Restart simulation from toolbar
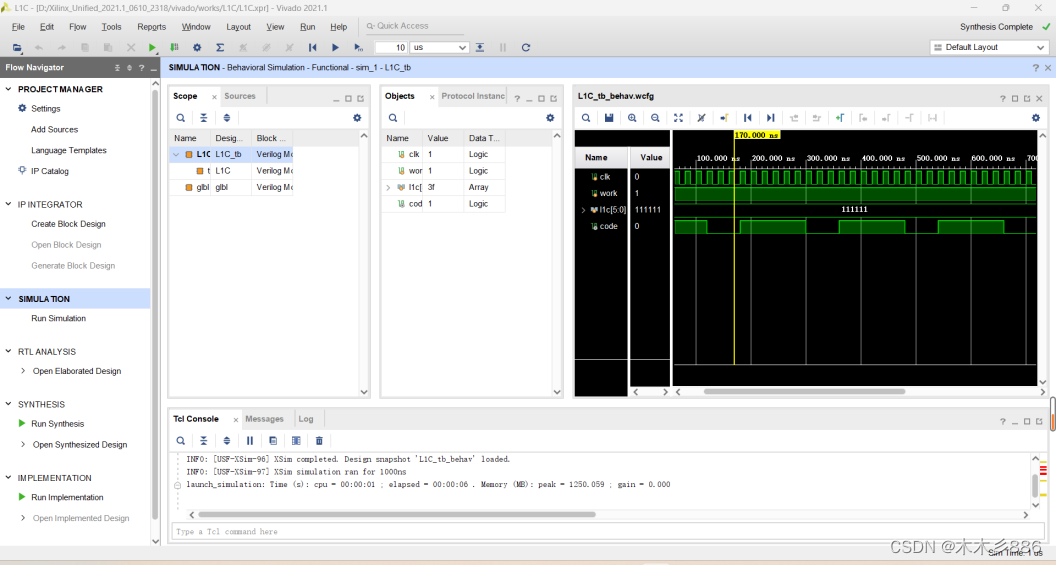The width and height of the screenshot is (1056, 565). [312, 48]
